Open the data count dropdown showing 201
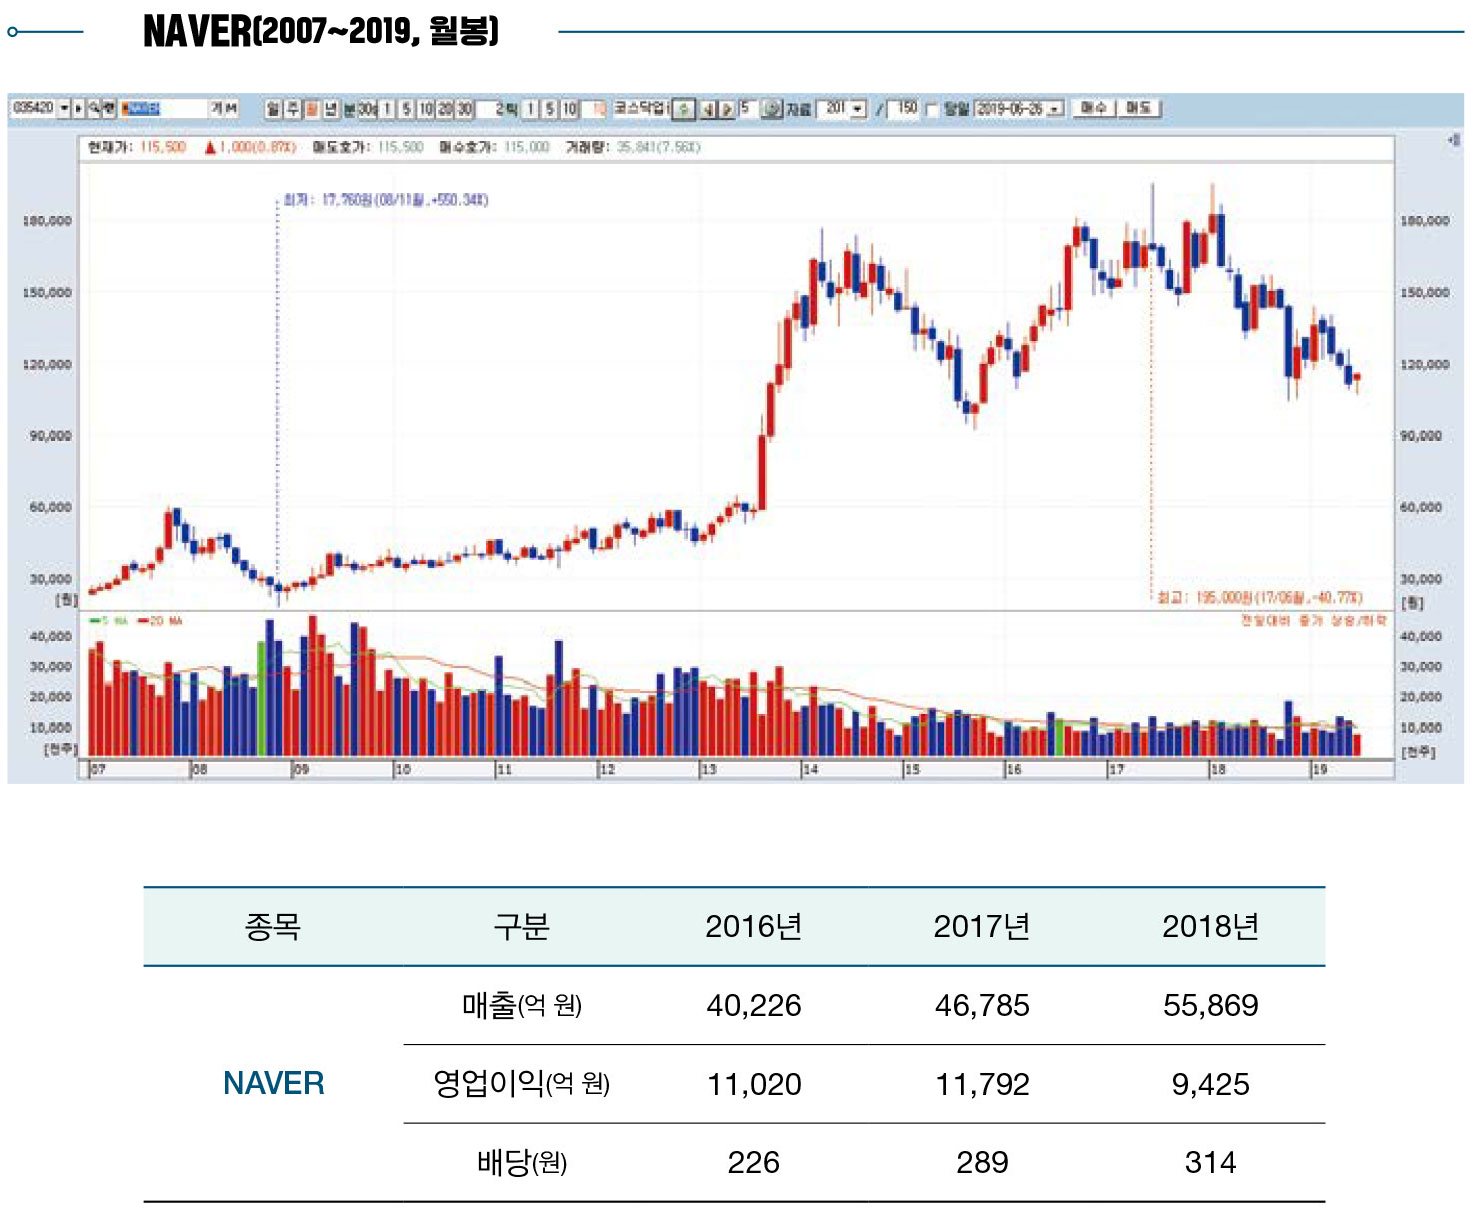The height and width of the screenshot is (1219, 1470). (x=857, y=108)
